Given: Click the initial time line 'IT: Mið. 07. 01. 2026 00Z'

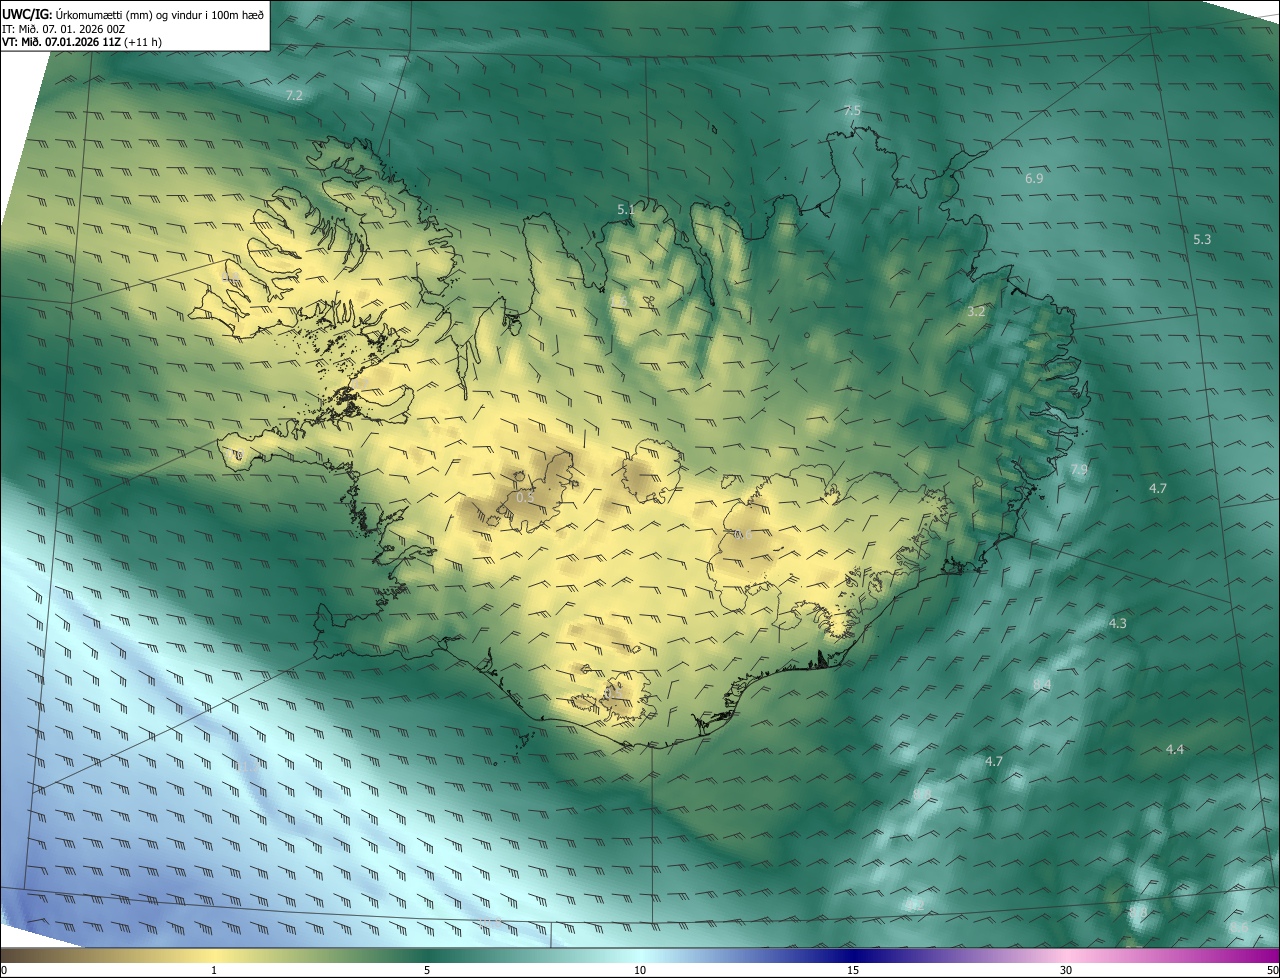Looking at the screenshot, I should [x=63, y=29].
